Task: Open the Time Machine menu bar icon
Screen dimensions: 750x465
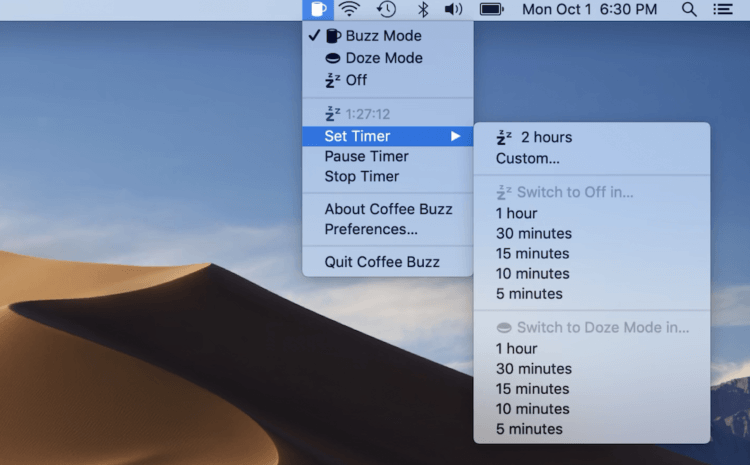Action: pos(386,9)
